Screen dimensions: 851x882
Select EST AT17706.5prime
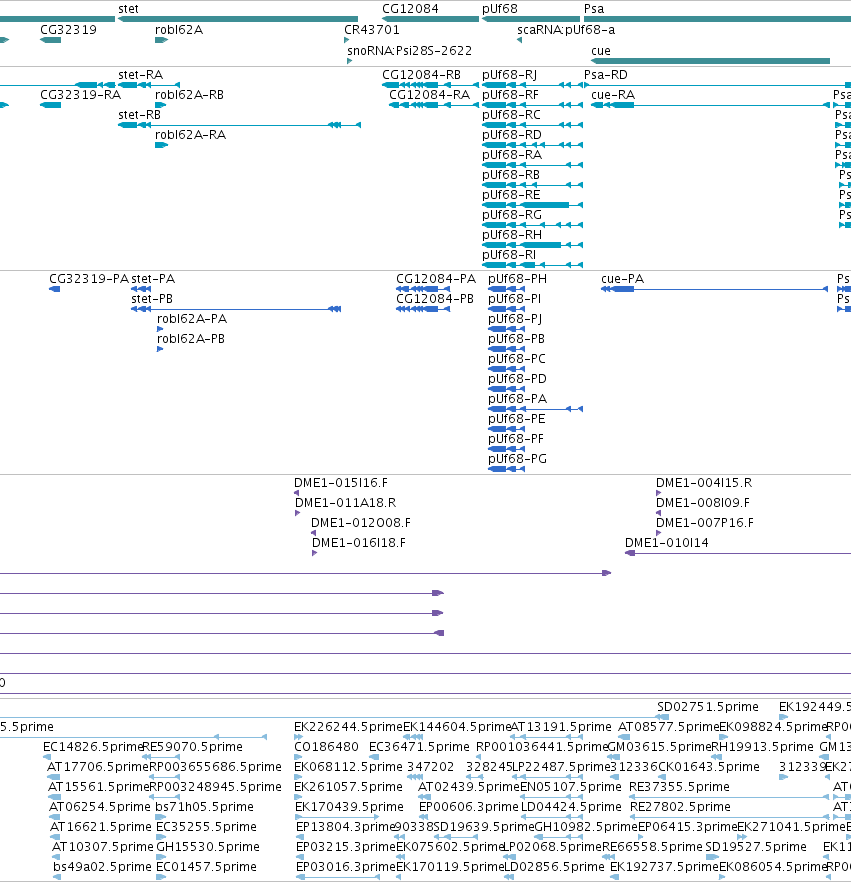coord(98,767)
